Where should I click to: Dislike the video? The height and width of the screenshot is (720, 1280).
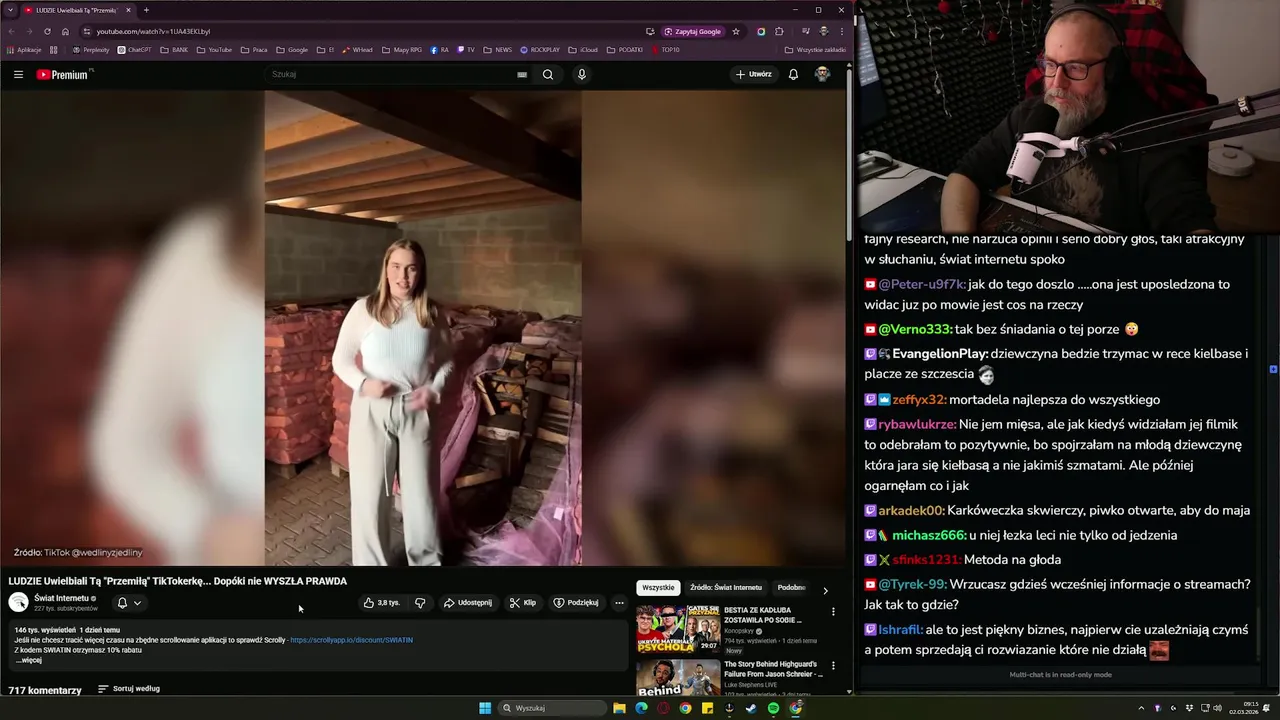pos(420,603)
